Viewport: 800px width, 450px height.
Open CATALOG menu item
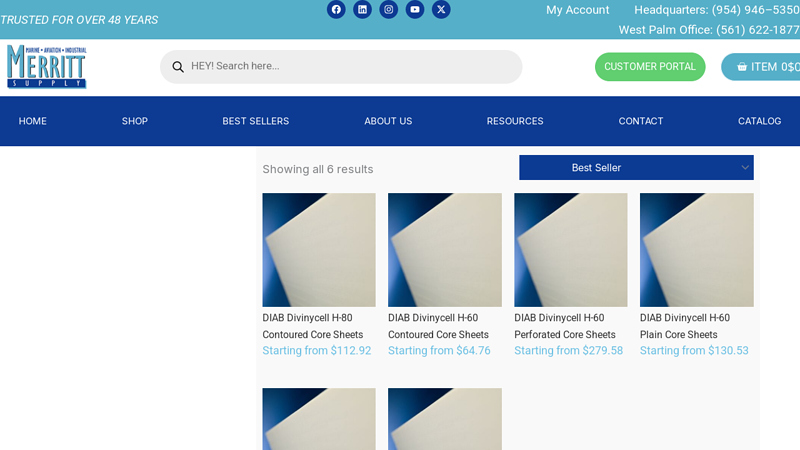759,121
